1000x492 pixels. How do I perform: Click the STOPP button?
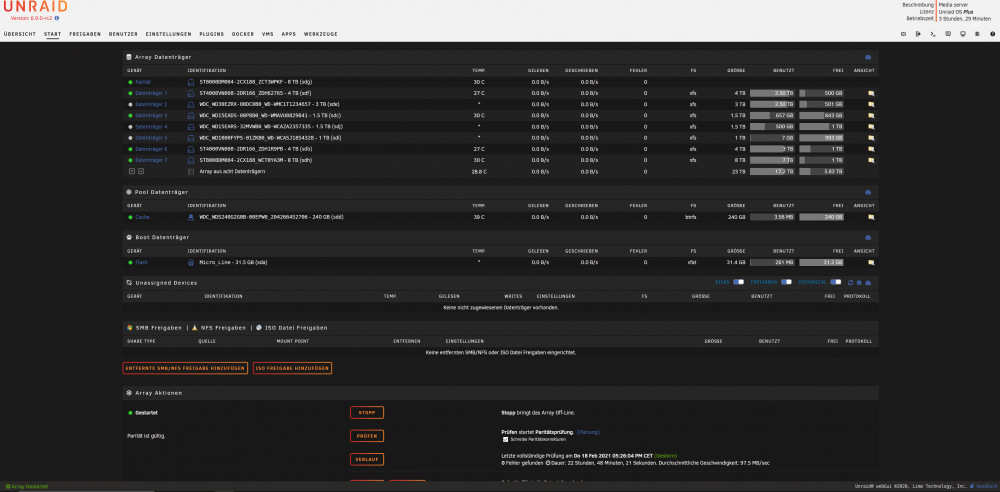pos(367,413)
